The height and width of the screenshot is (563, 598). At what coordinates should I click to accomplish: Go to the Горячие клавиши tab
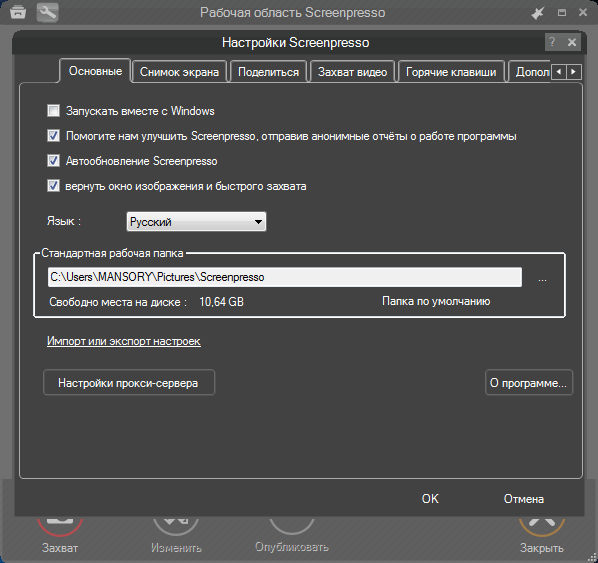(x=451, y=72)
